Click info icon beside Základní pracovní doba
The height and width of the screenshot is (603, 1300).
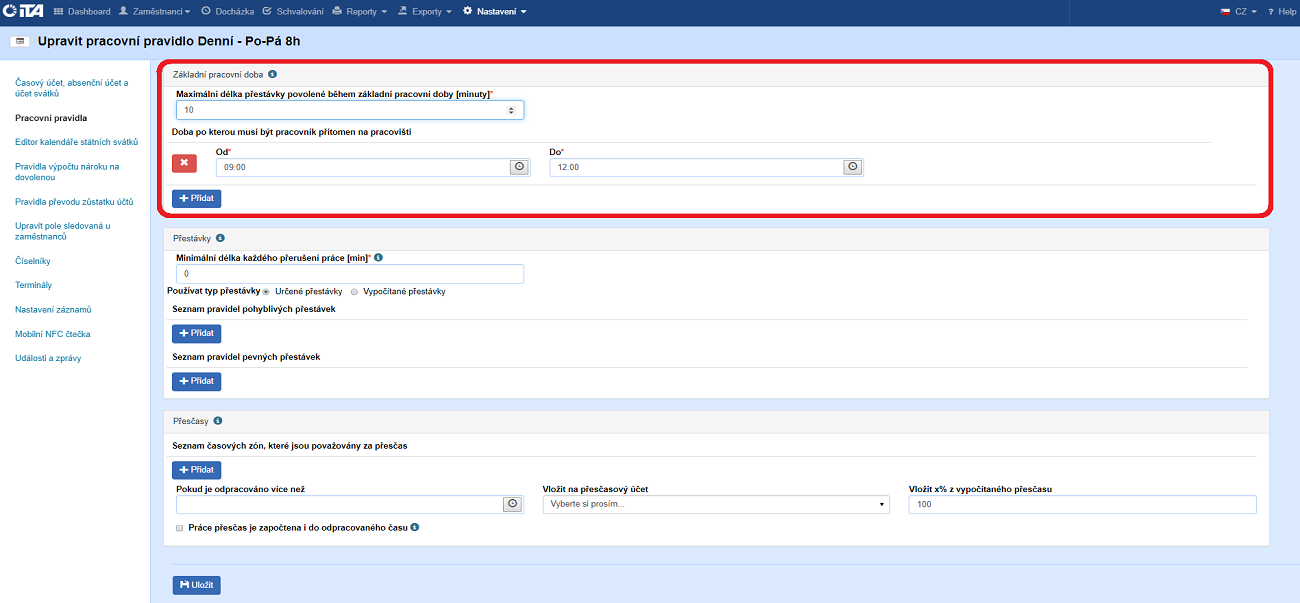pyautogui.click(x=273, y=74)
